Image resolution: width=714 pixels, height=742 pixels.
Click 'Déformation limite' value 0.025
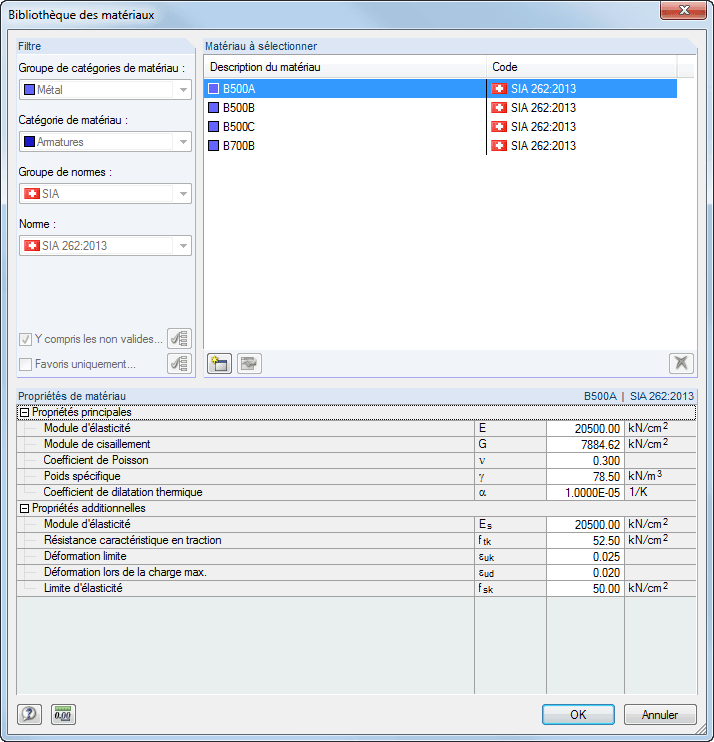tap(585, 556)
